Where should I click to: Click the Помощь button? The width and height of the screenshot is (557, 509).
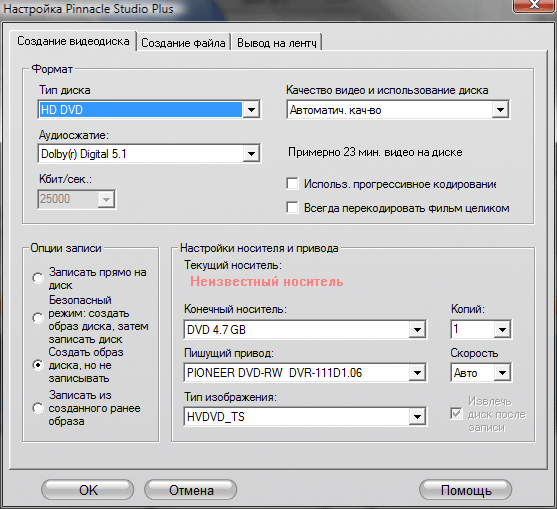(466, 490)
